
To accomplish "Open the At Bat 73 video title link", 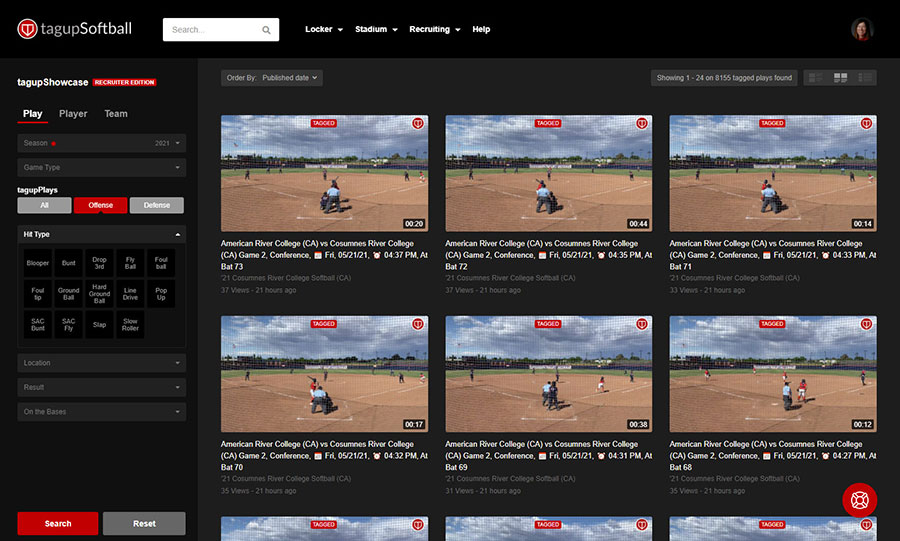I will [324, 255].
